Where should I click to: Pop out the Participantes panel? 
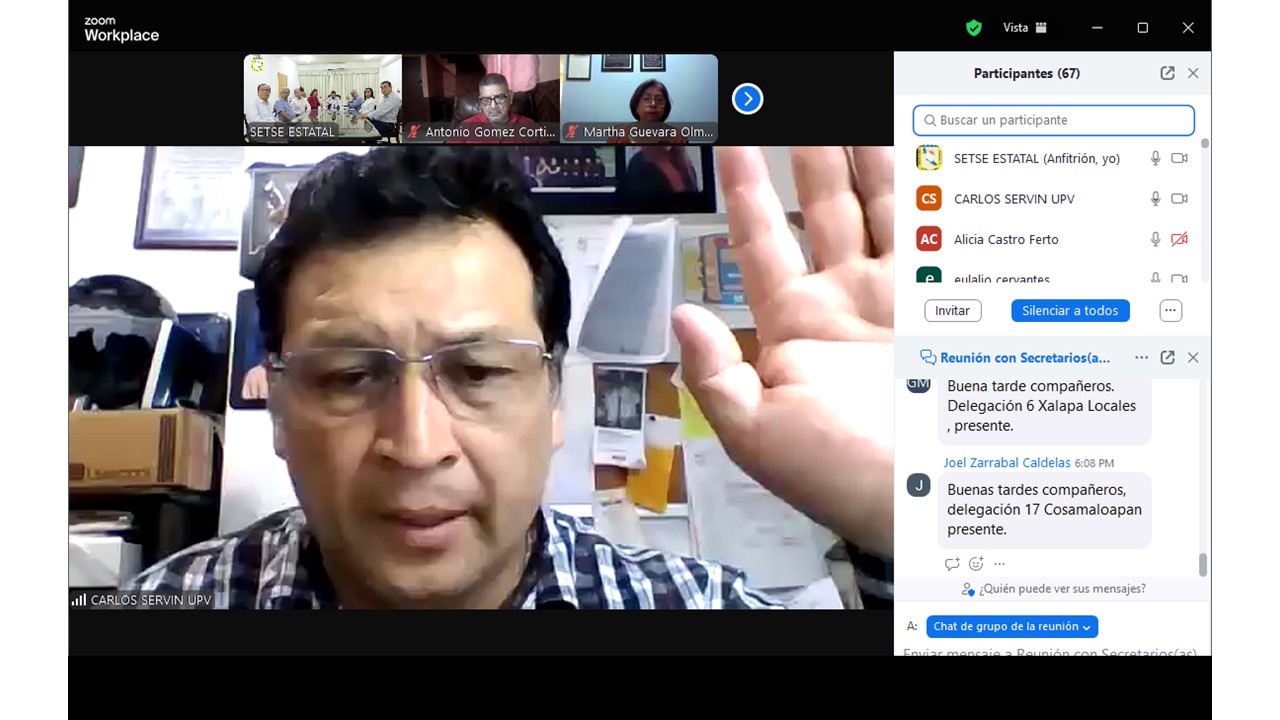(x=1167, y=73)
